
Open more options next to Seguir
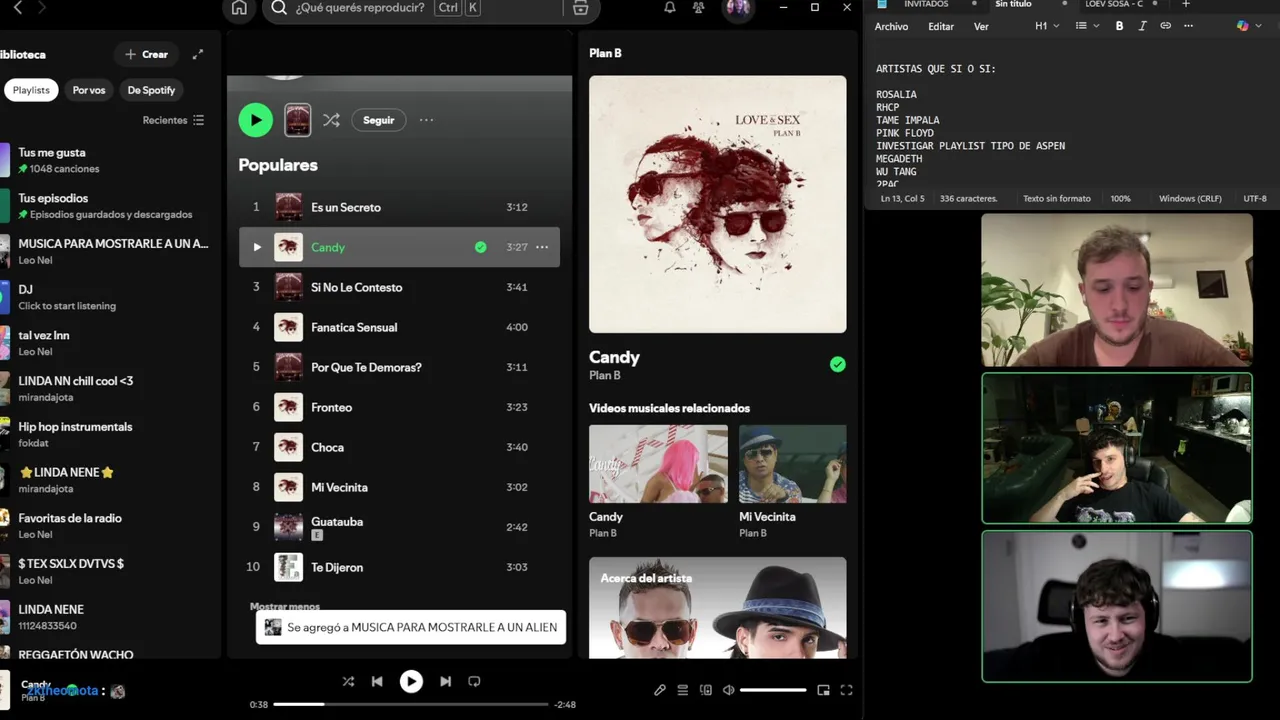pyautogui.click(x=426, y=120)
